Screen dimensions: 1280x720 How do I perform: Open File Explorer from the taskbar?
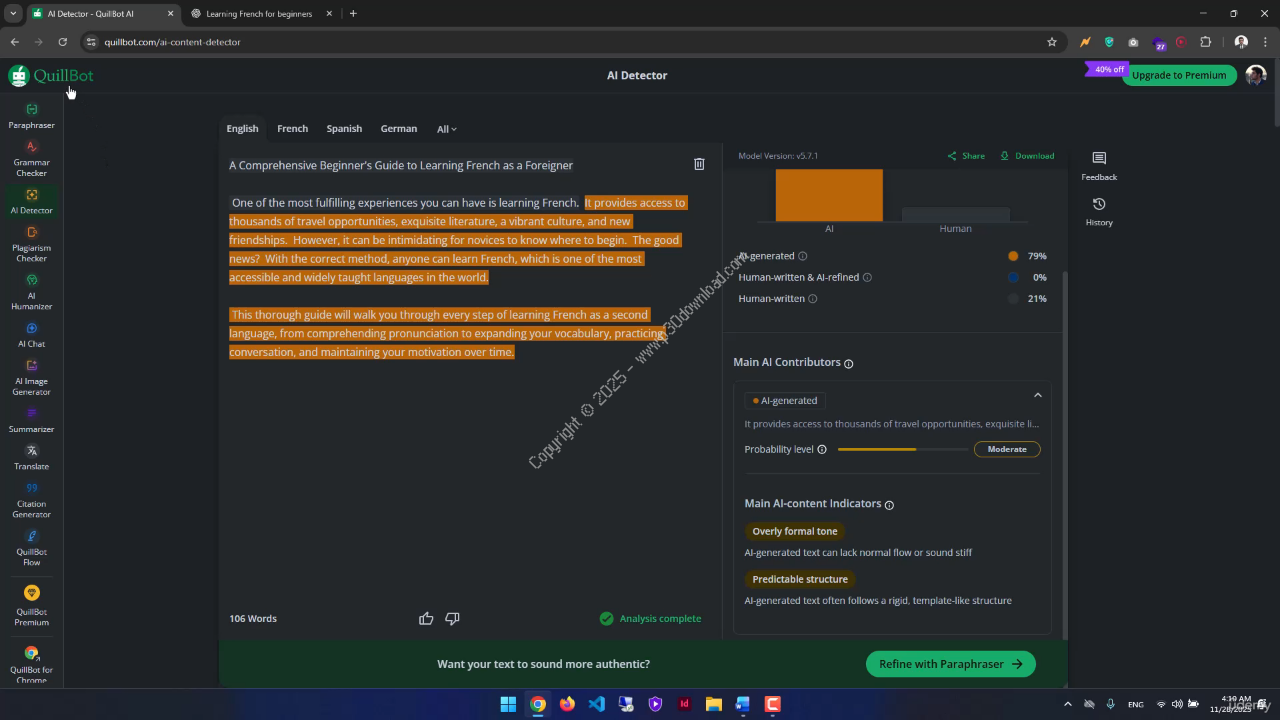713,704
